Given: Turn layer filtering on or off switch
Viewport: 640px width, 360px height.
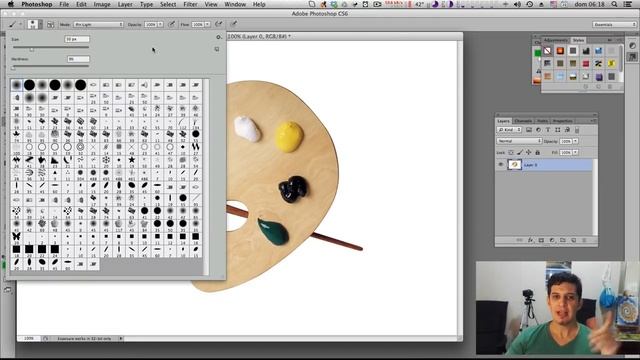Looking at the screenshot, I should tap(577, 130).
